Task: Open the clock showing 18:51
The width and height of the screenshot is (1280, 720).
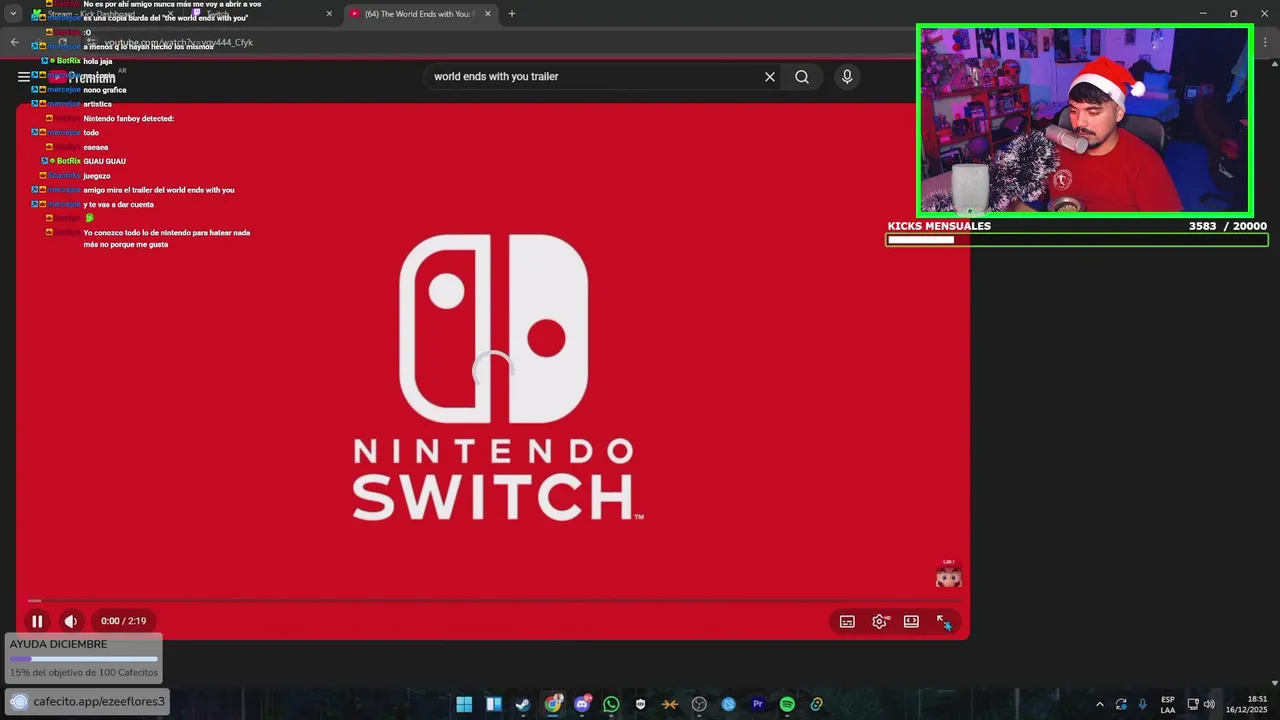Action: pyautogui.click(x=1247, y=704)
